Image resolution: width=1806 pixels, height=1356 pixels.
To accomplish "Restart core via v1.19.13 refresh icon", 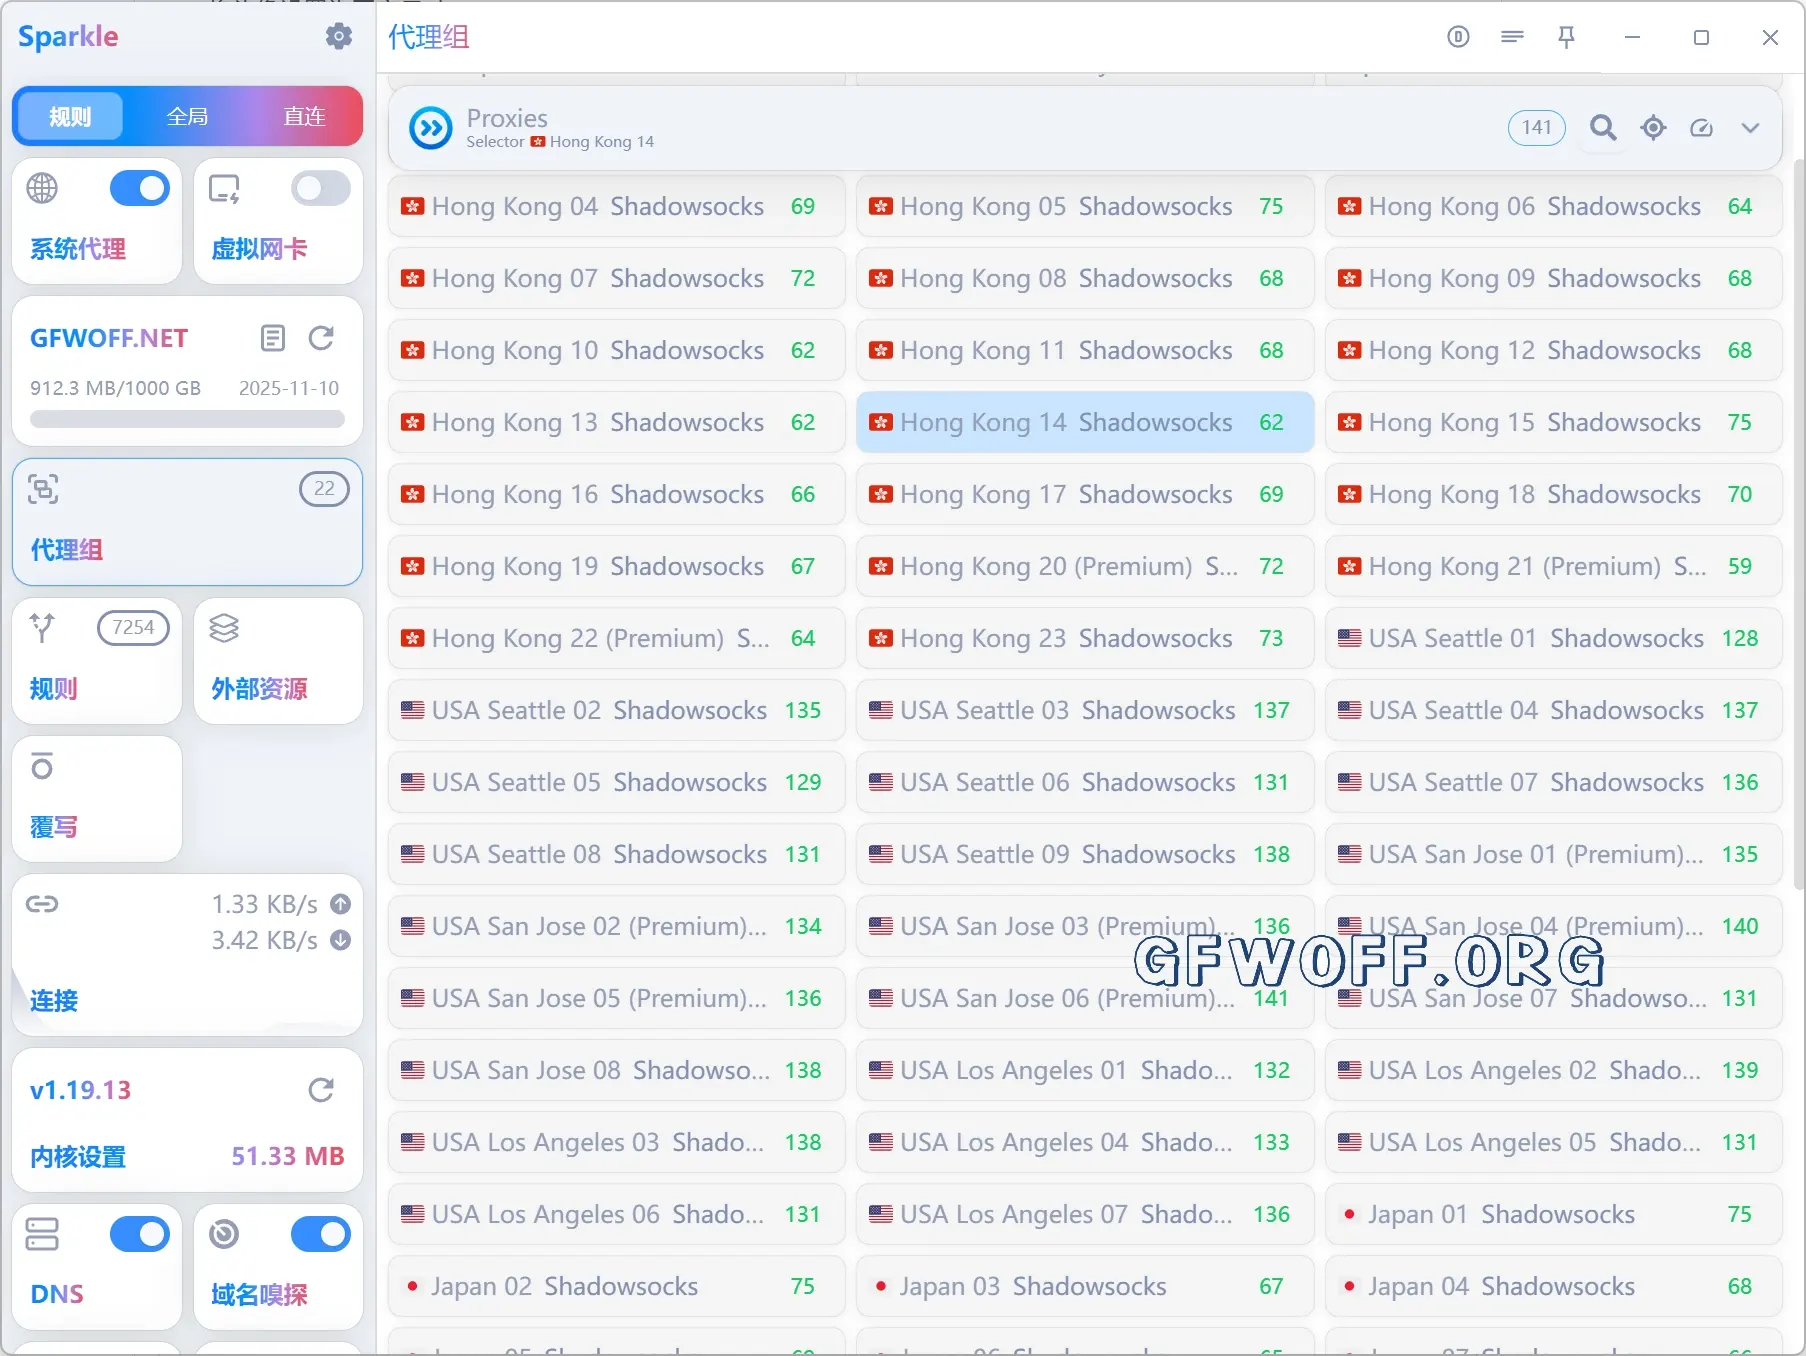I will click(x=321, y=1090).
